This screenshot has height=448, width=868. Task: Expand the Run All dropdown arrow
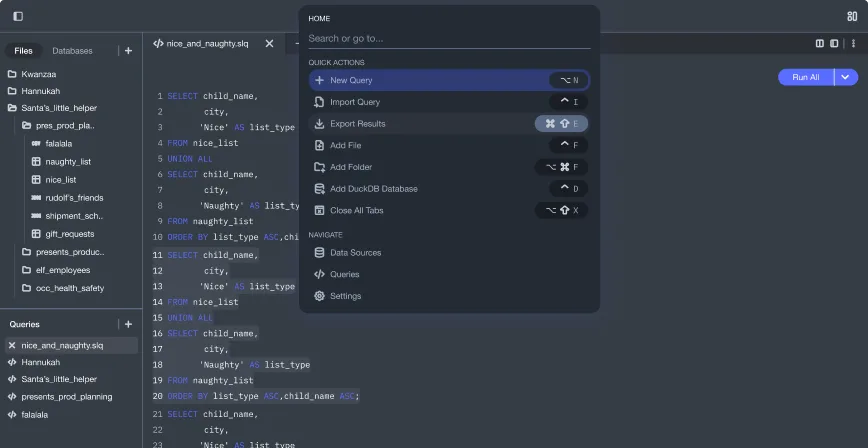tap(846, 77)
